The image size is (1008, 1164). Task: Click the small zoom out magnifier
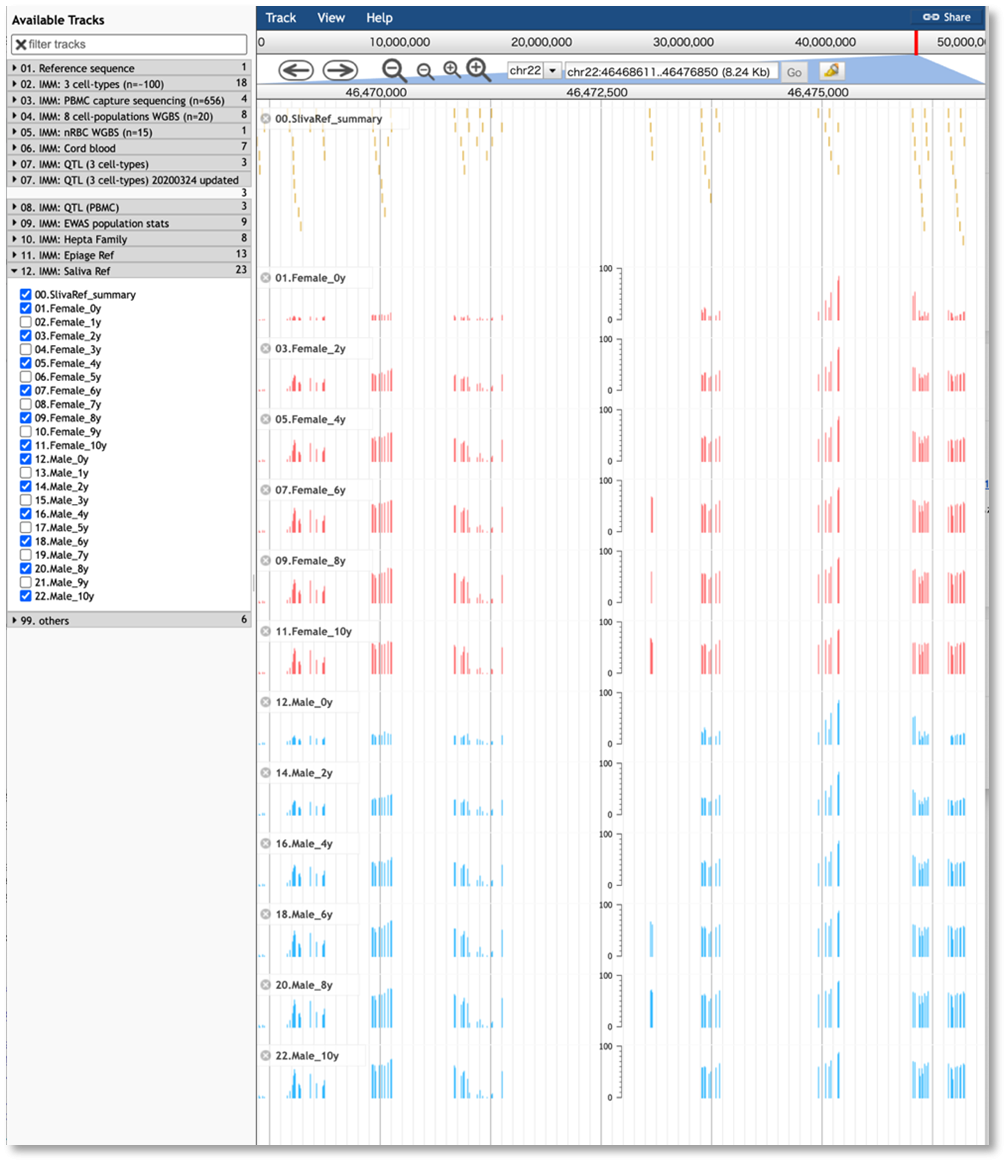click(x=425, y=71)
